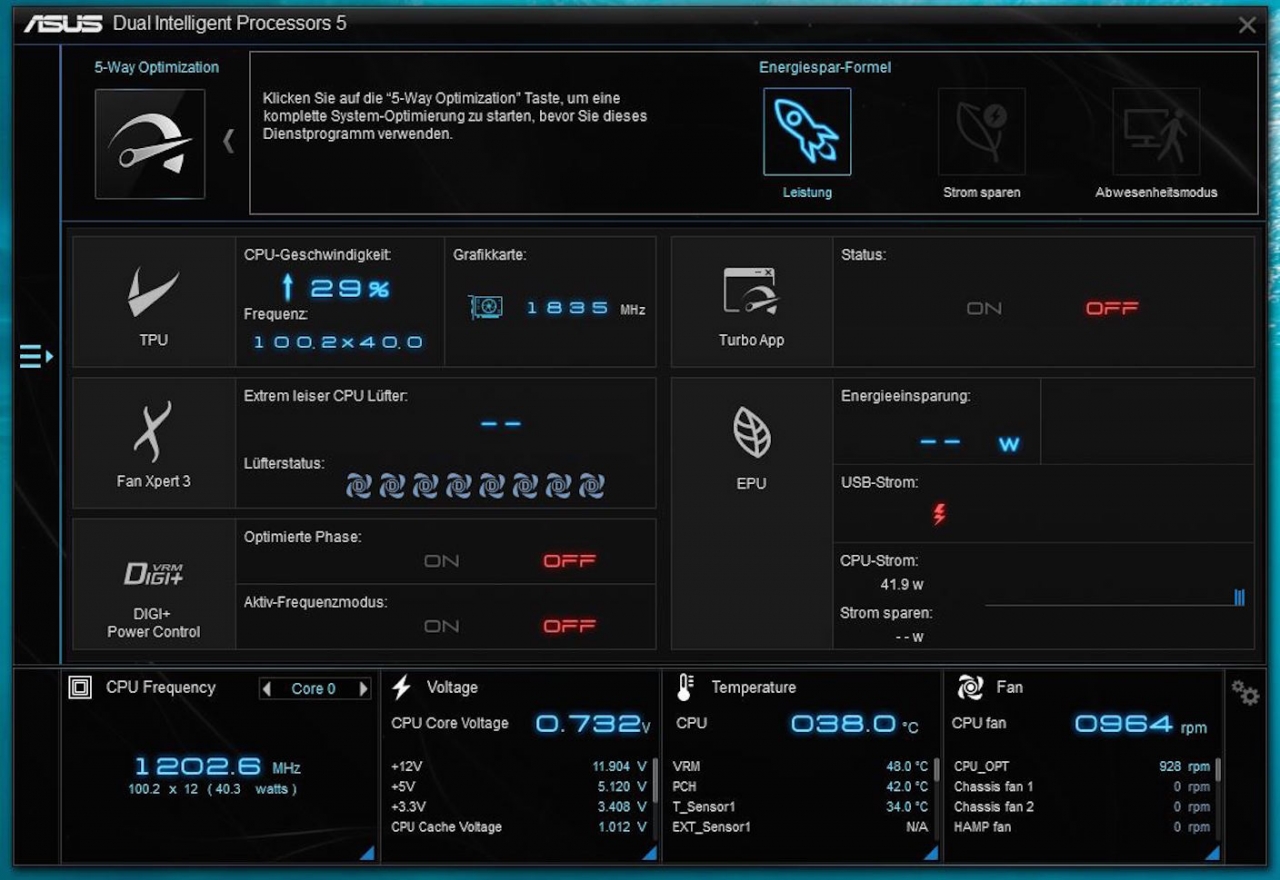Click the 41.9 w CPU-Strom value

click(902, 584)
